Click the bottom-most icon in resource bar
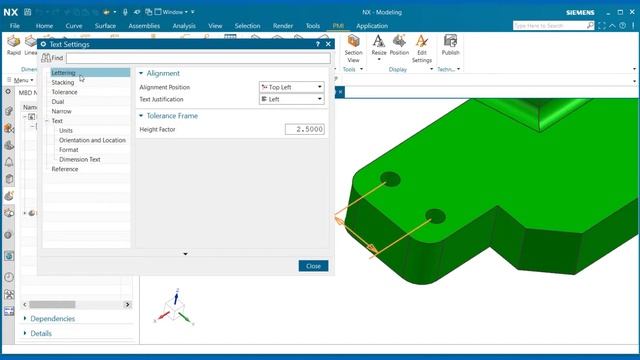 tap(9, 311)
